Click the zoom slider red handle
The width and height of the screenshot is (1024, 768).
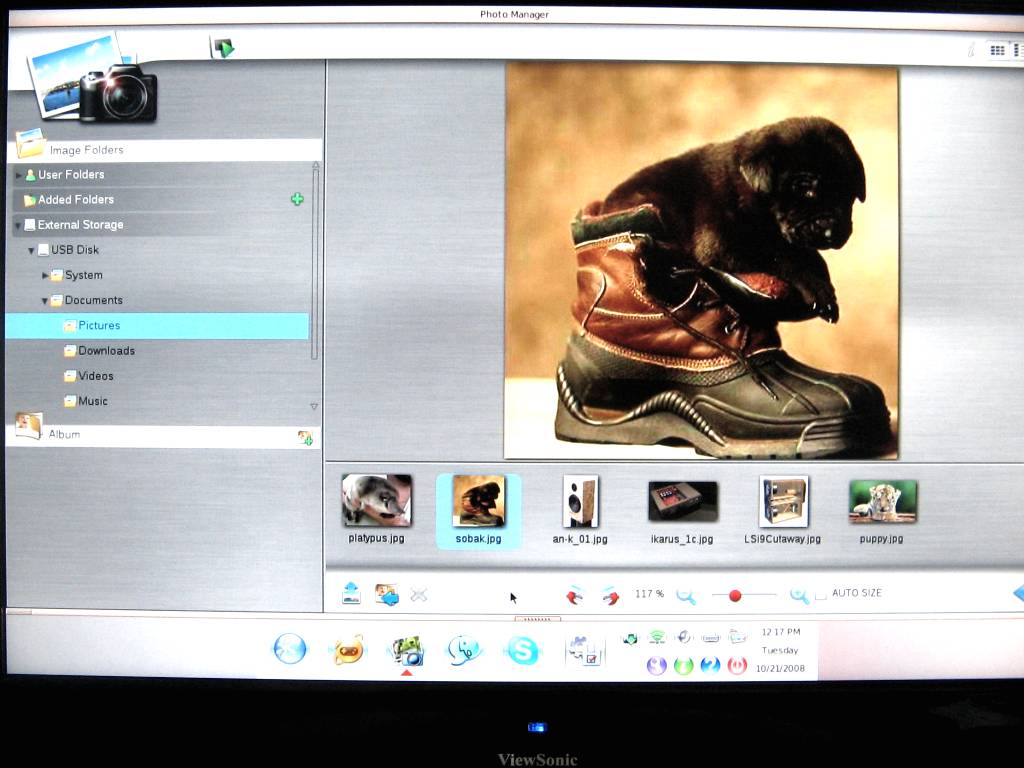(735, 596)
